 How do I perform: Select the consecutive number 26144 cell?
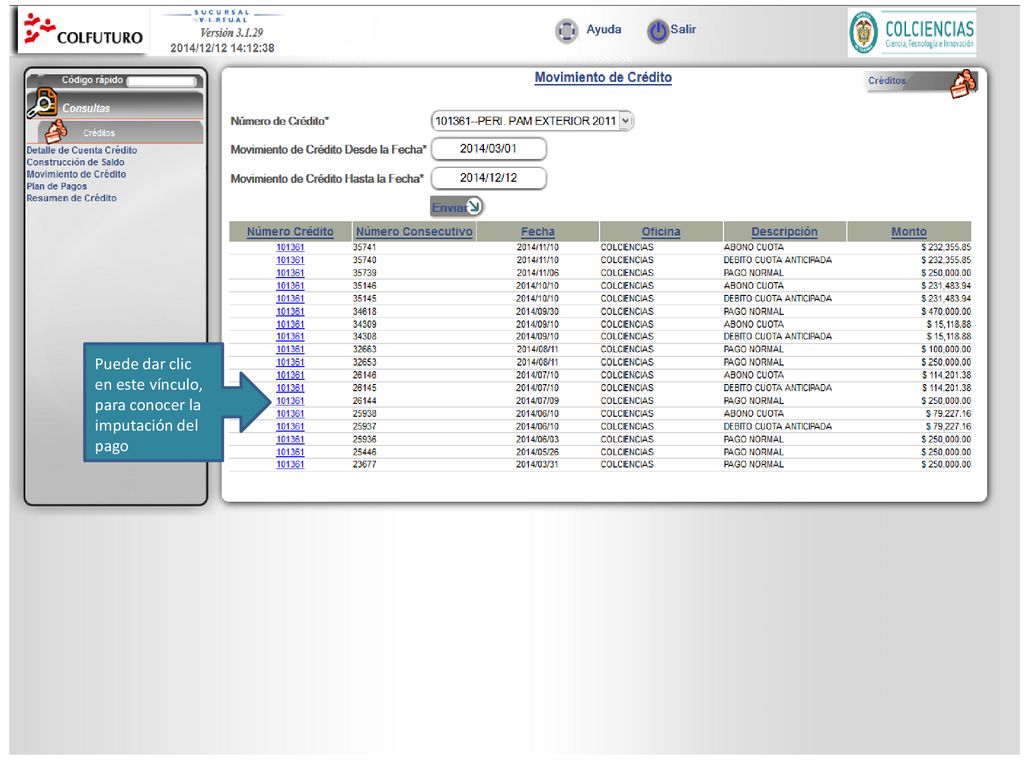(x=364, y=401)
